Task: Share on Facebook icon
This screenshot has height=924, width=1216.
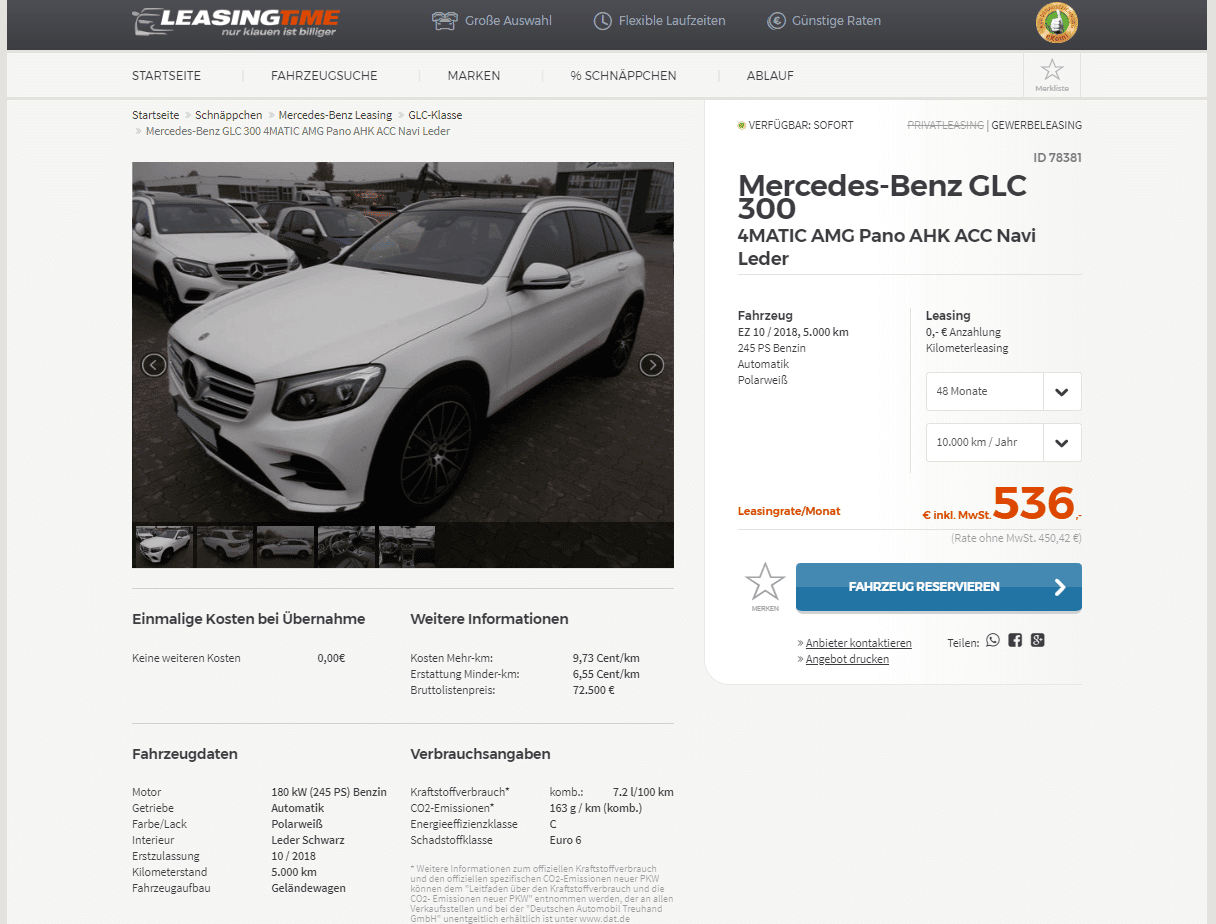Action: 1015,640
